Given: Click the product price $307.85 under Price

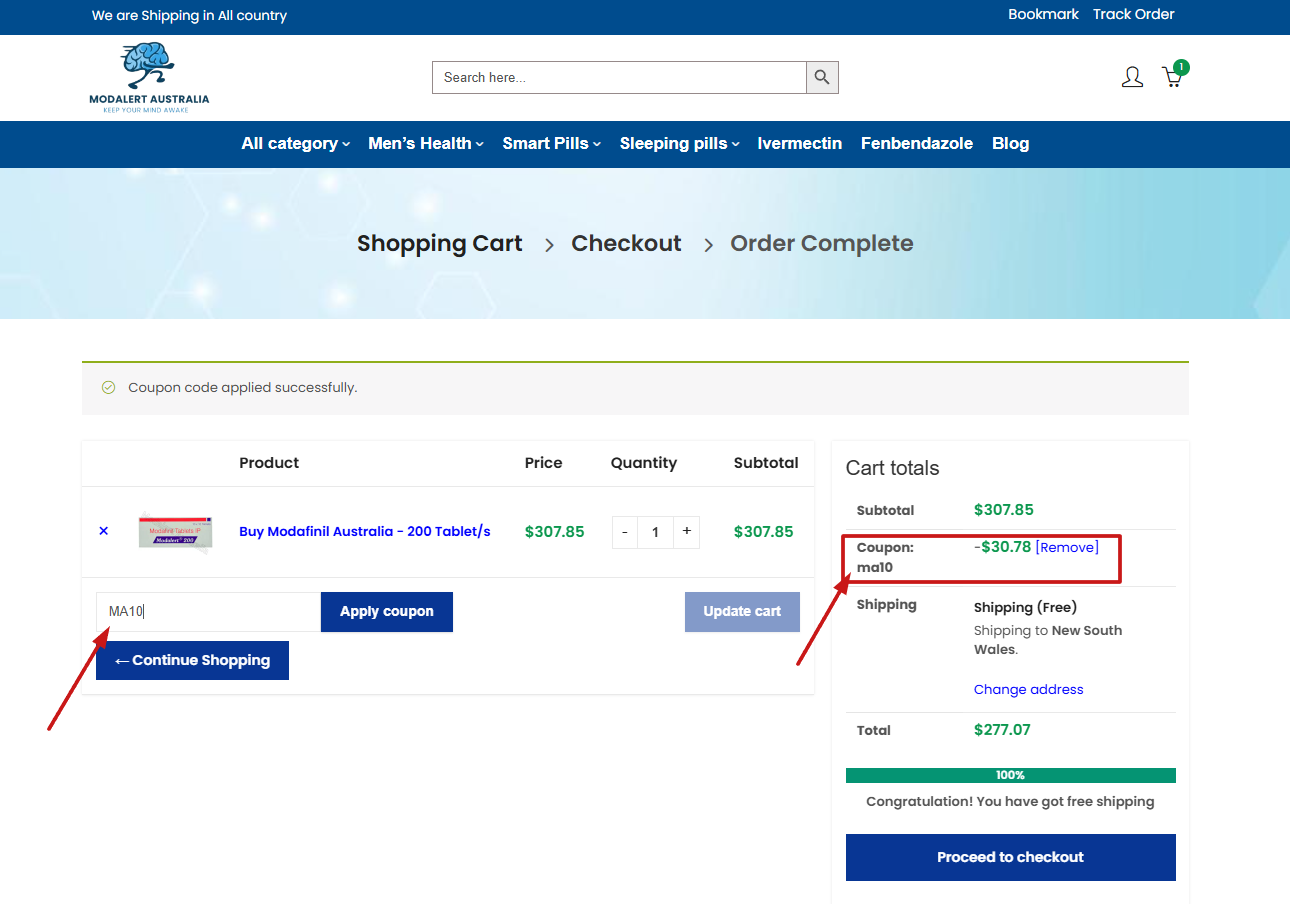Looking at the screenshot, I should (554, 531).
